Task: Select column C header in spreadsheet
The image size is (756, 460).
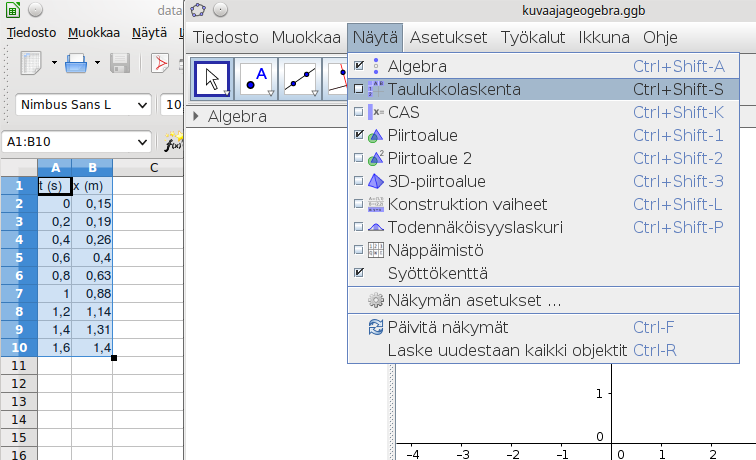Action: tap(154, 167)
